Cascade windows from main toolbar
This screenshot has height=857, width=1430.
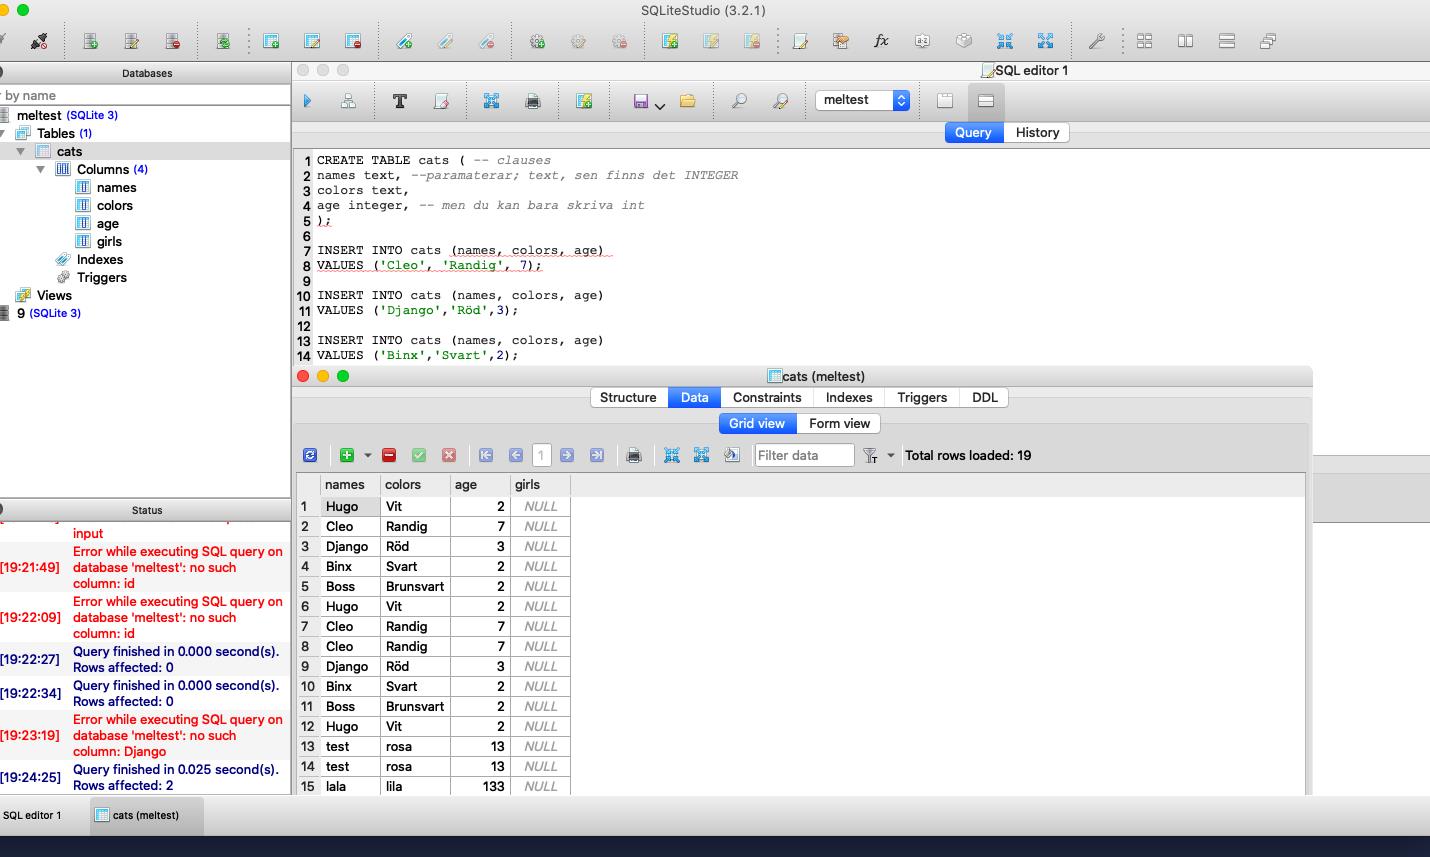[x=1268, y=41]
